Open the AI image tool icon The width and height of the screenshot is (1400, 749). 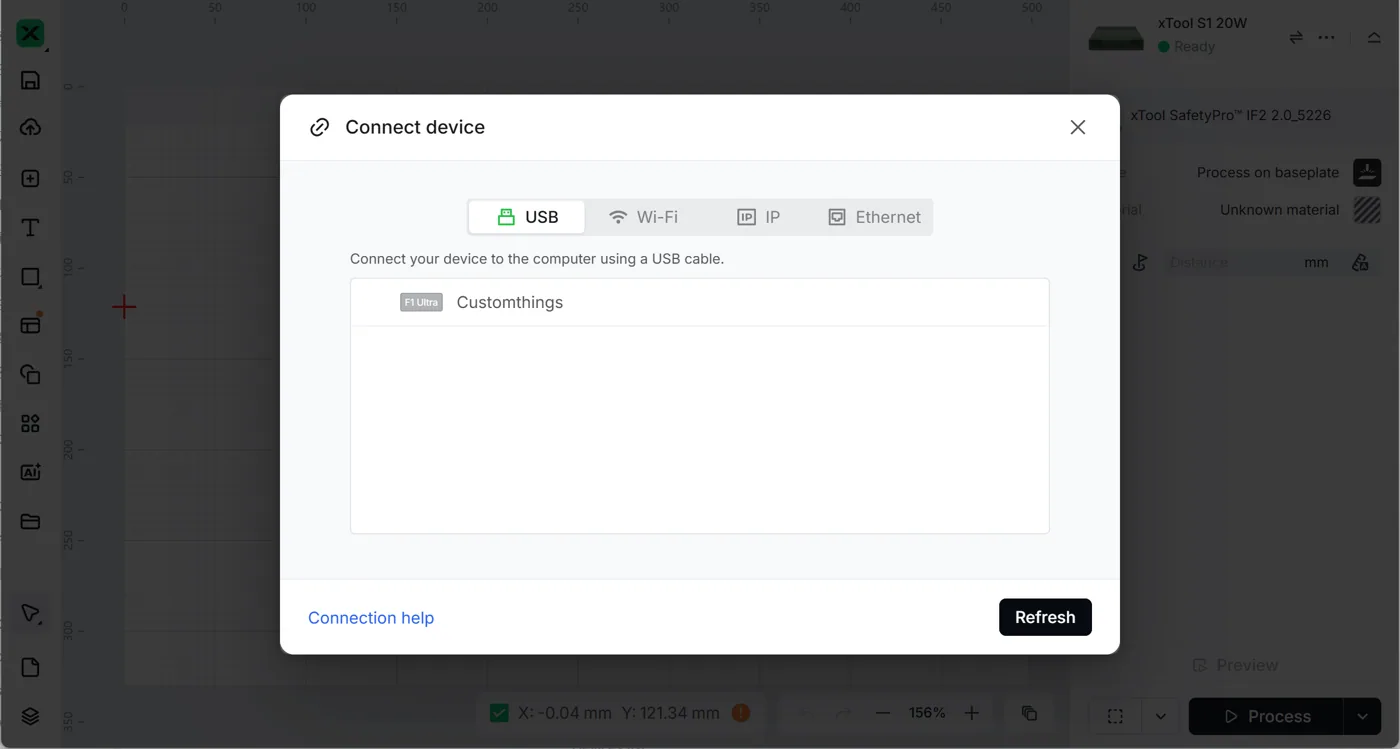(x=30, y=472)
